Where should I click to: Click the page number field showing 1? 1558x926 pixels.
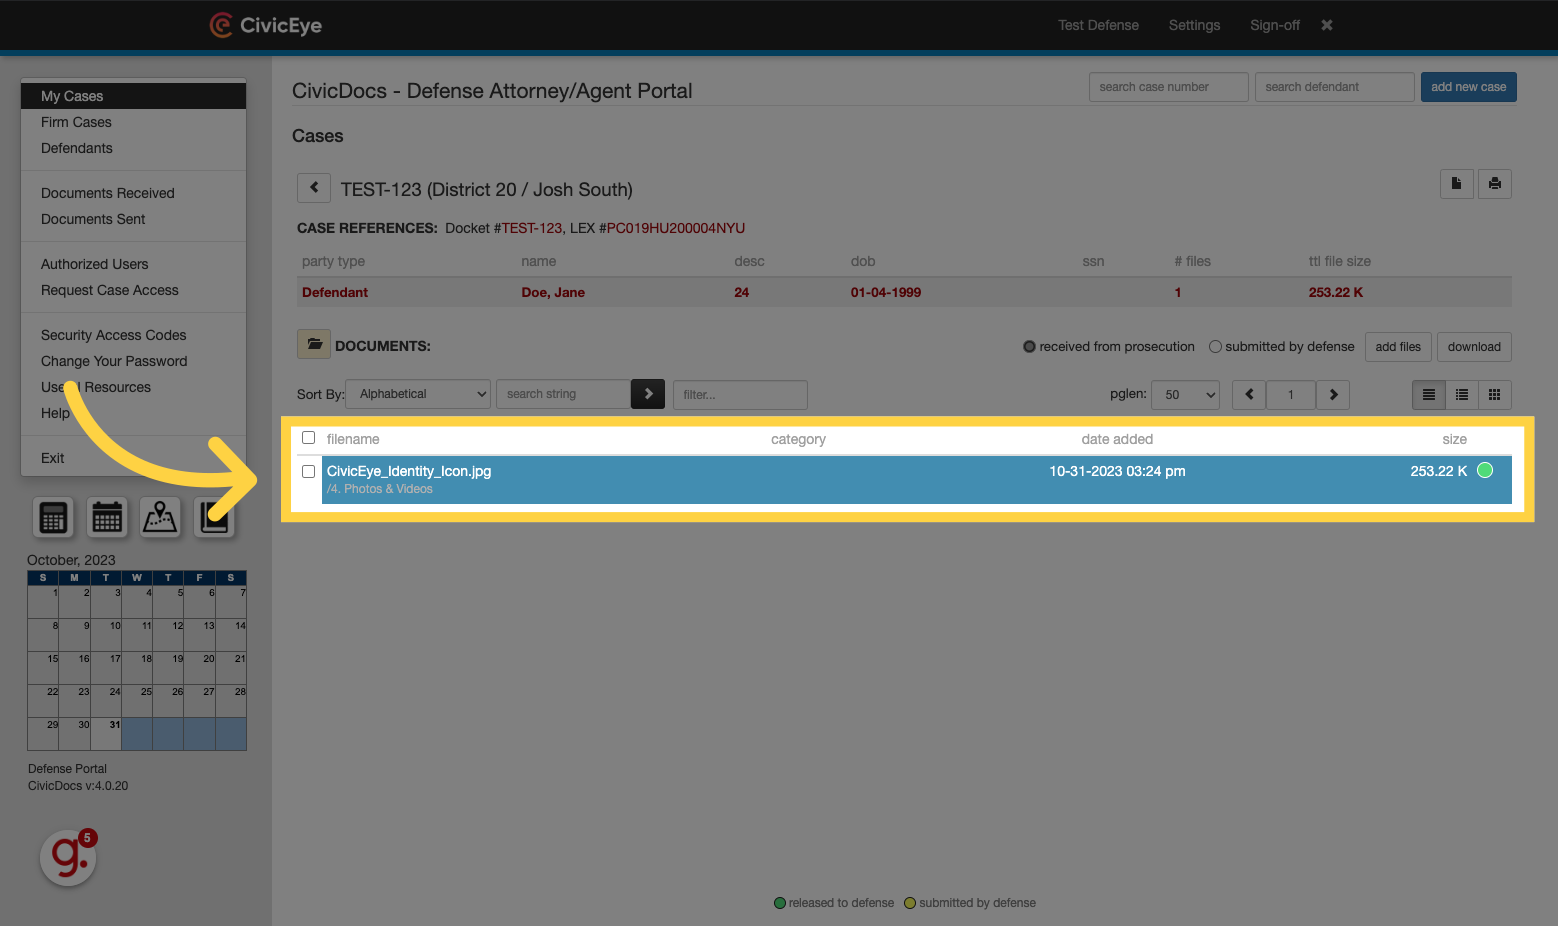(1291, 395)
